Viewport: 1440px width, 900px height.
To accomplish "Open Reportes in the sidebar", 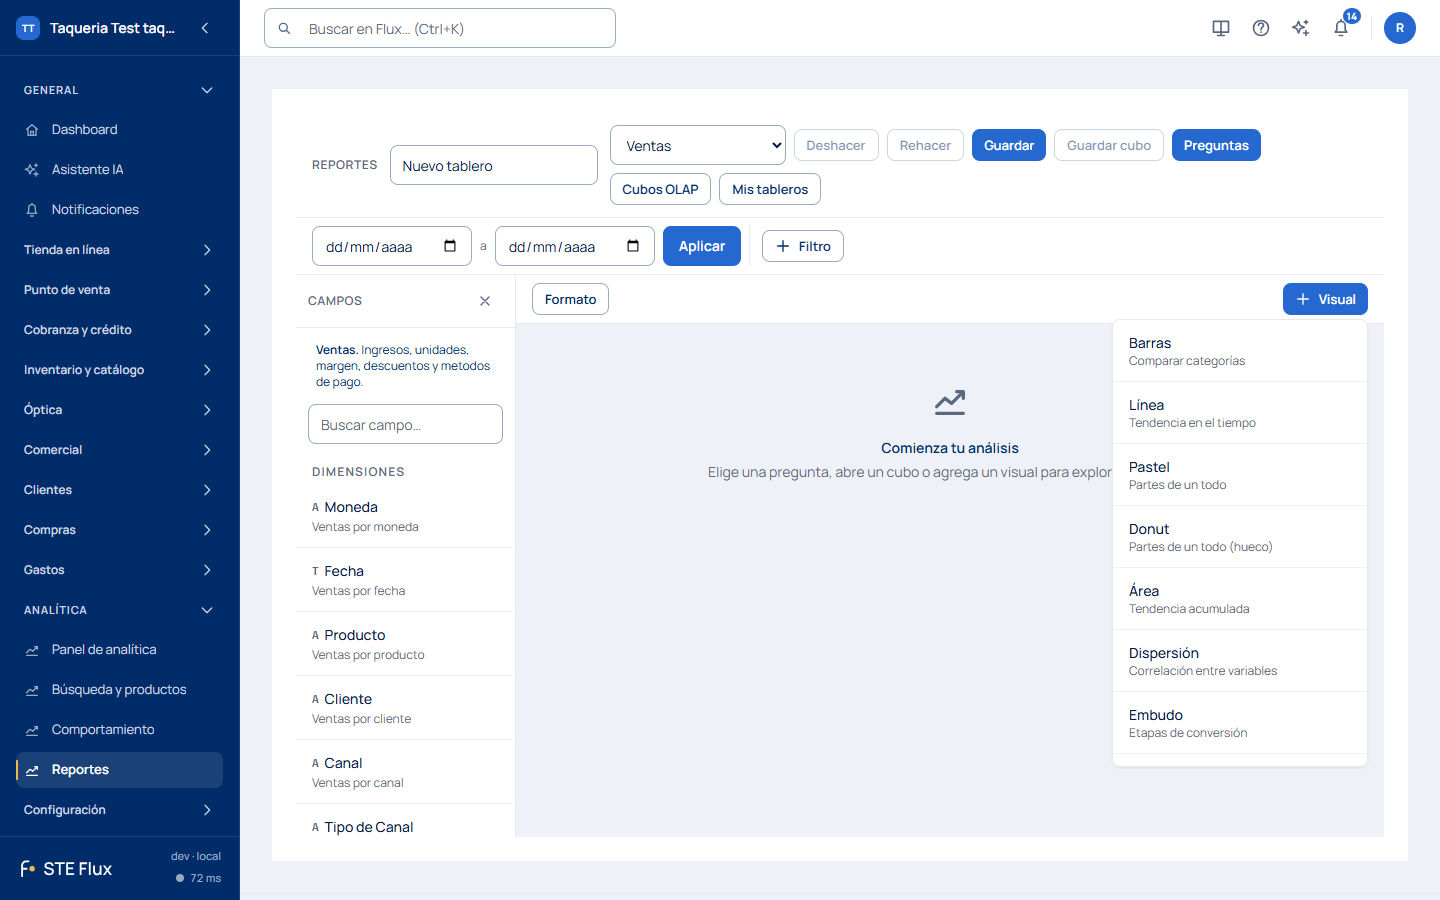I will pos(119,770).
